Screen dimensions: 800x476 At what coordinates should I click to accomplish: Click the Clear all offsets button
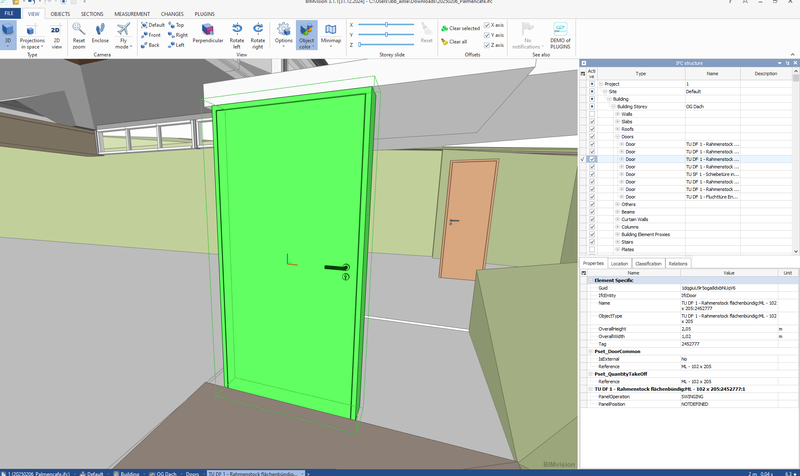point(457,42)
